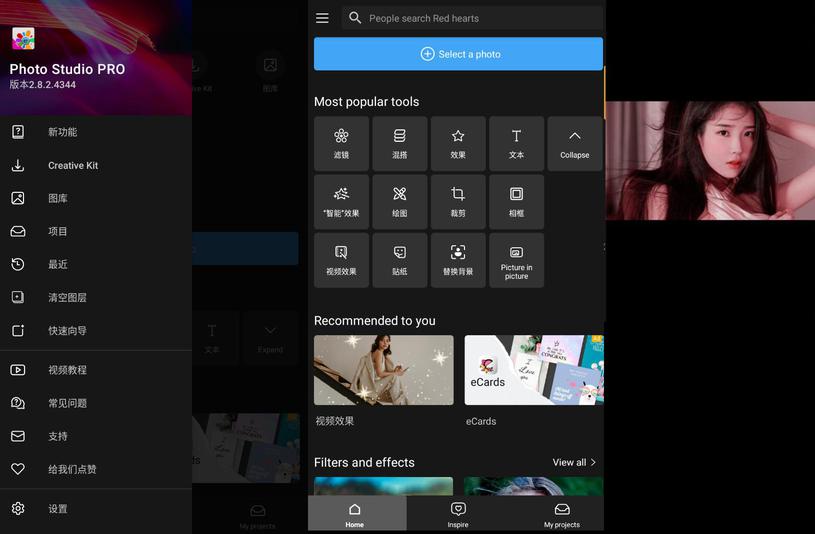The height and width of the screenshot is (534, 815).
Task: Switch to the Inspire tab
Action: coord(458,514)
